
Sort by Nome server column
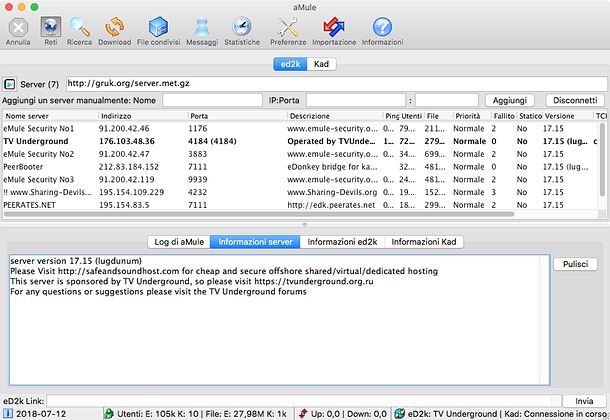tap(51, 116)
